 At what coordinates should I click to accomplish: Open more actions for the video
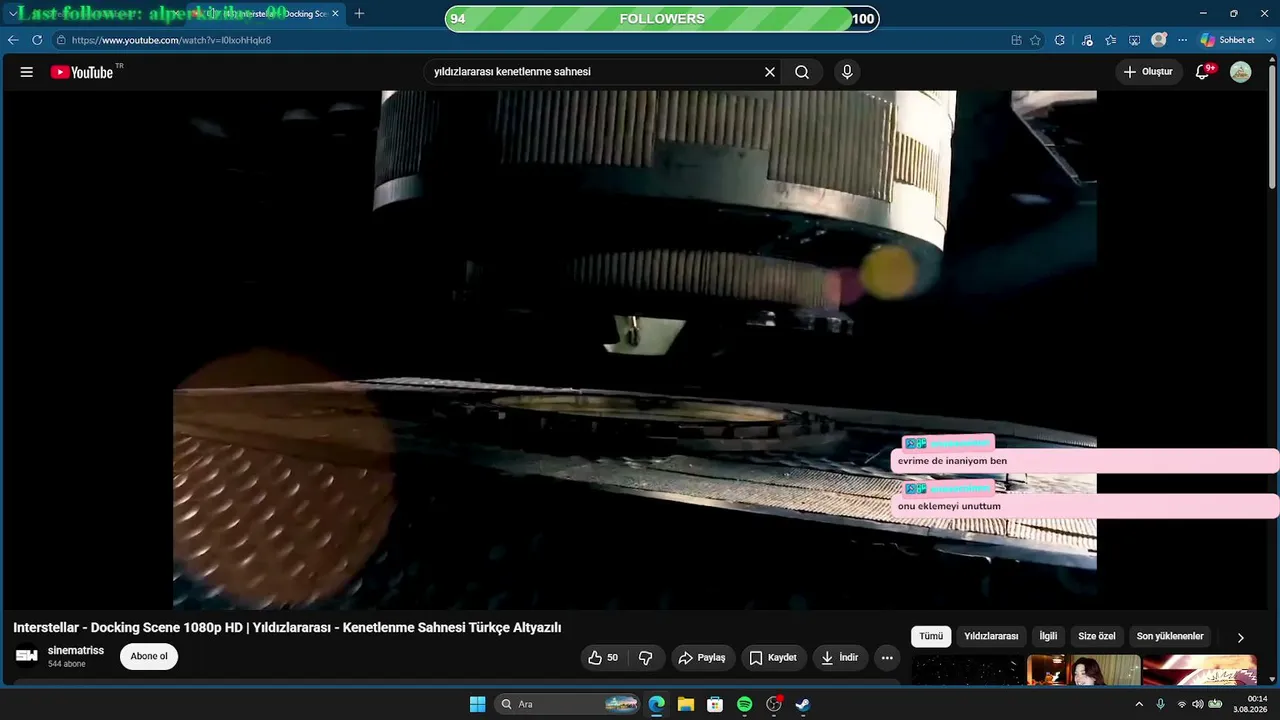tap(887, 657)
